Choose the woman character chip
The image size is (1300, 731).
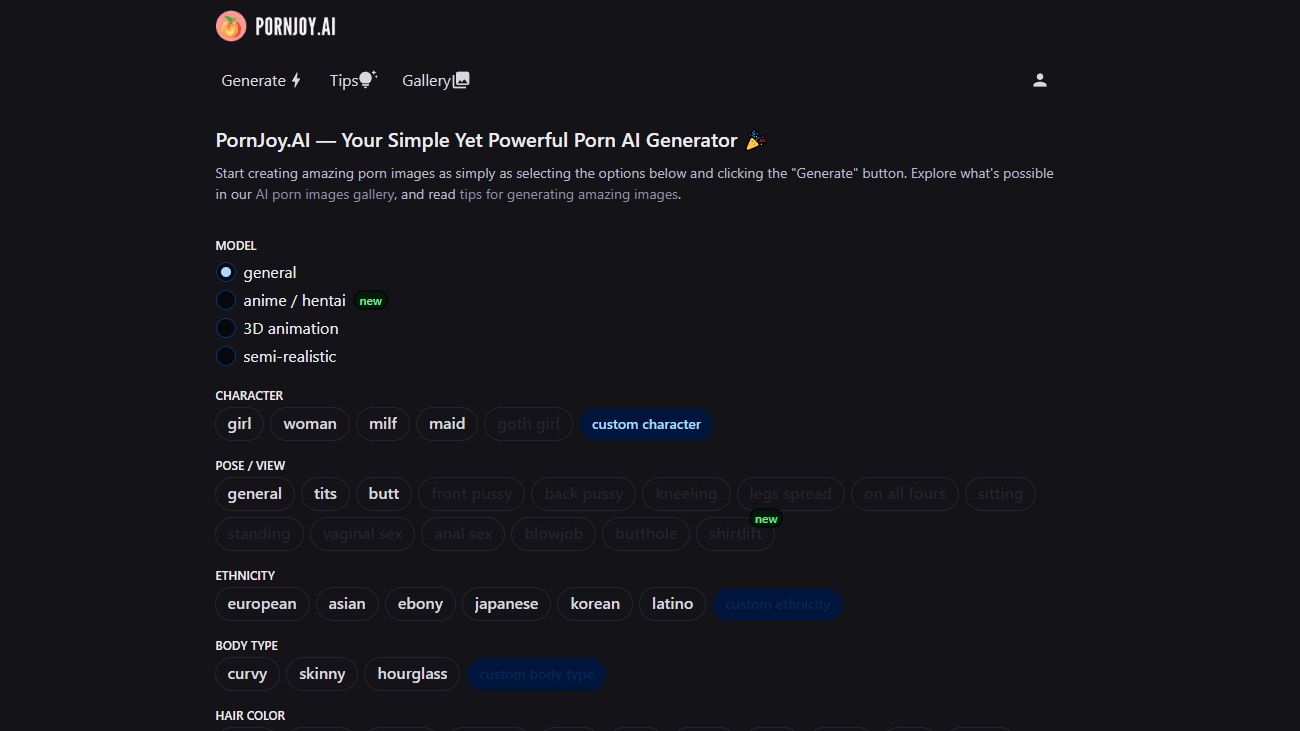tap(310, 424)
